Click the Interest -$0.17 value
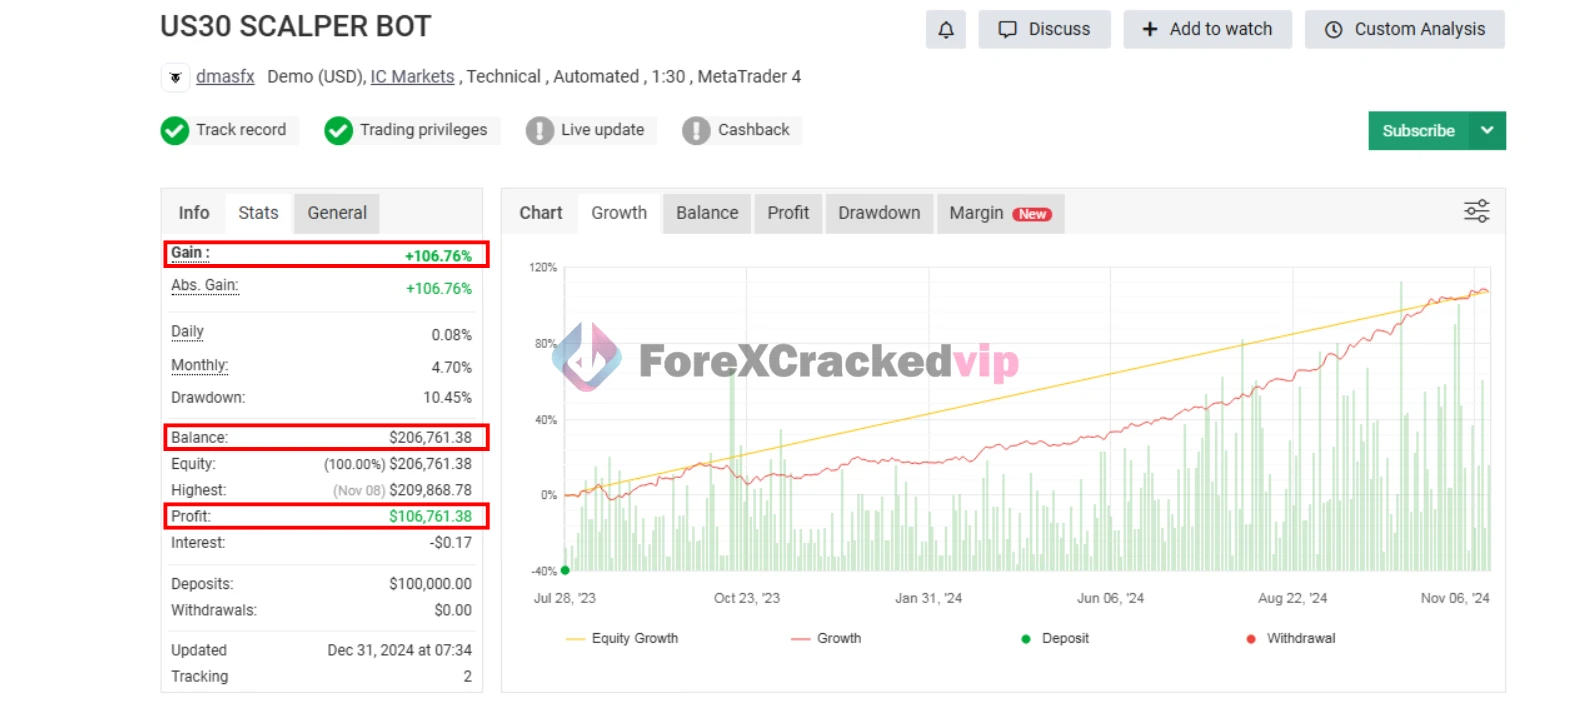 (x=450, y=542)
